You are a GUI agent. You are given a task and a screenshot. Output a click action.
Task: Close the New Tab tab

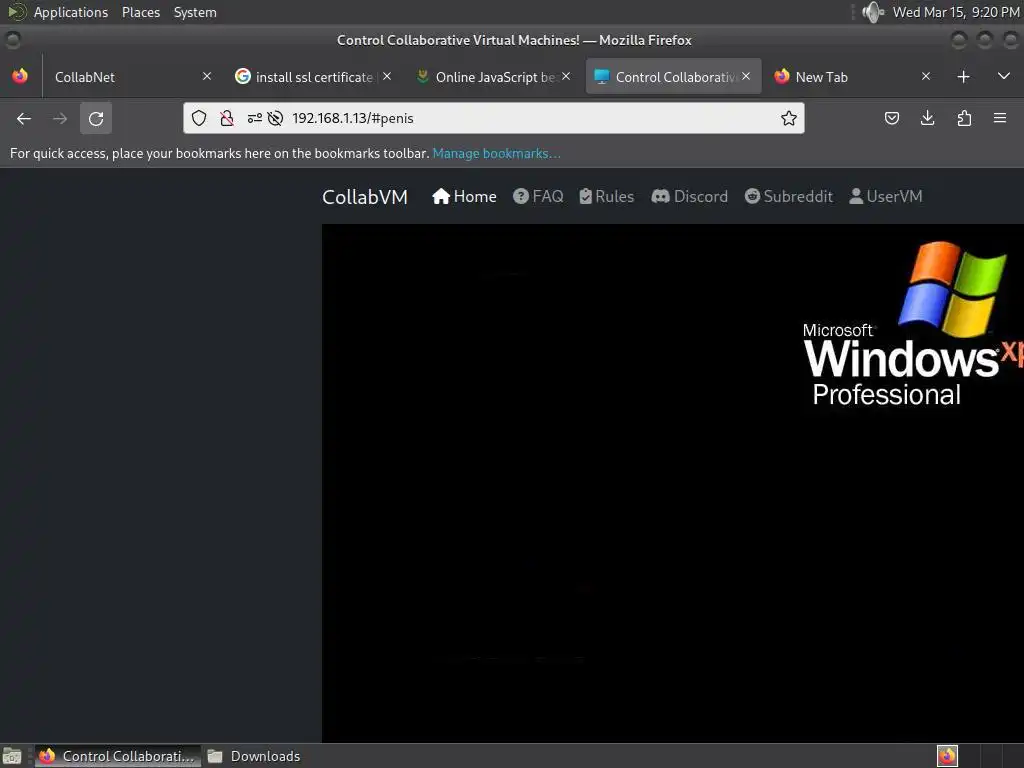(926, 76)
